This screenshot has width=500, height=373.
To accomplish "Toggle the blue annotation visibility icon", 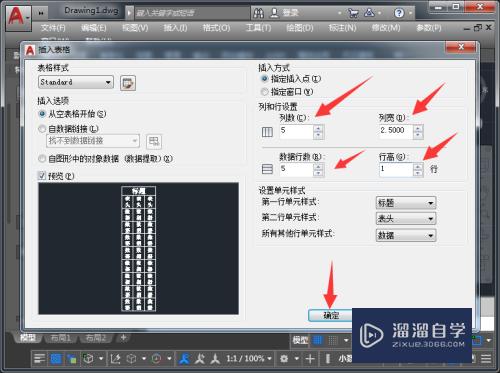I will [x=184, y=359].
